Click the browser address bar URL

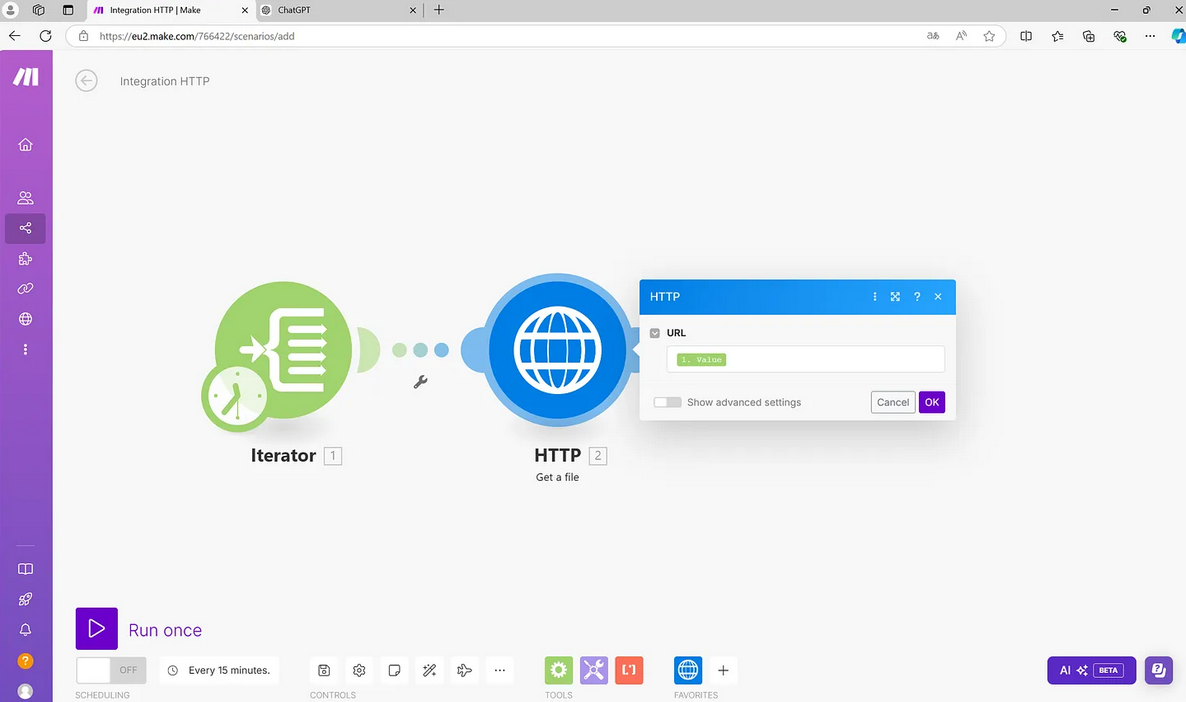[197, 36]
